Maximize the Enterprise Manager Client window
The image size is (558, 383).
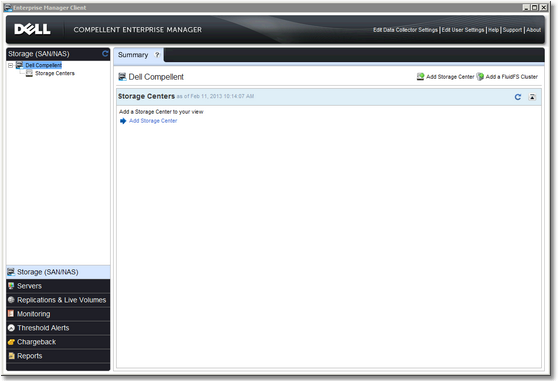535,7
